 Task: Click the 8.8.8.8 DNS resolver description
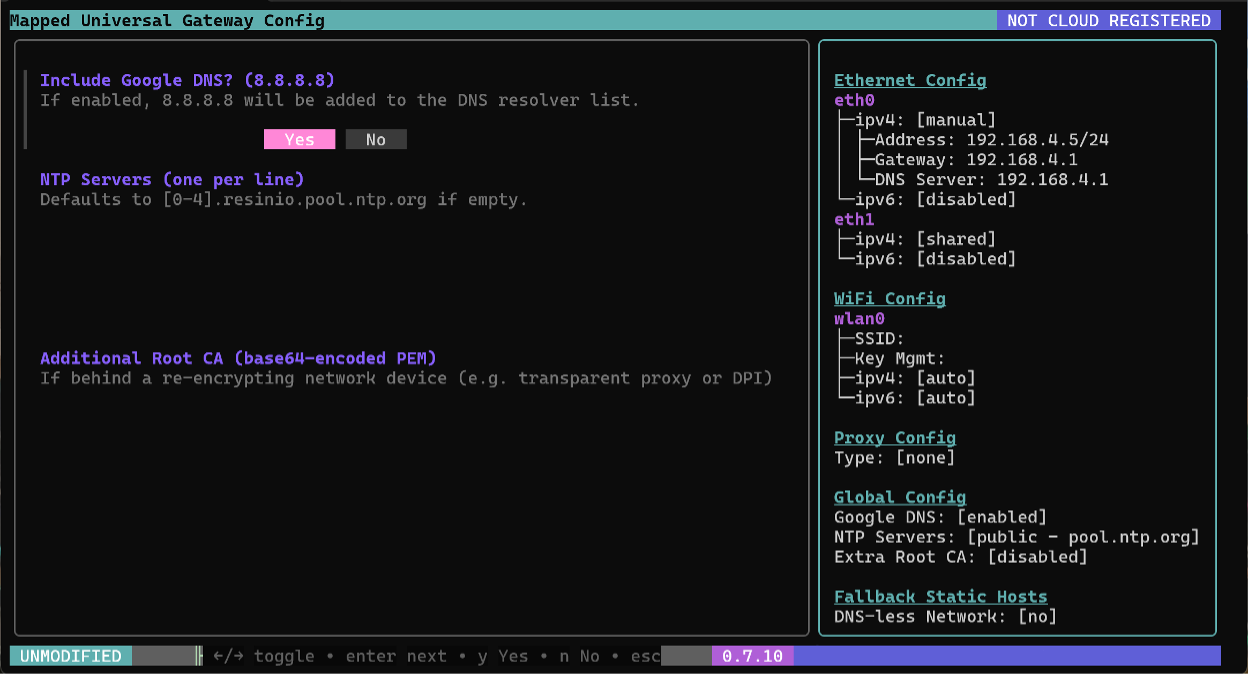[x=339, y=100]
